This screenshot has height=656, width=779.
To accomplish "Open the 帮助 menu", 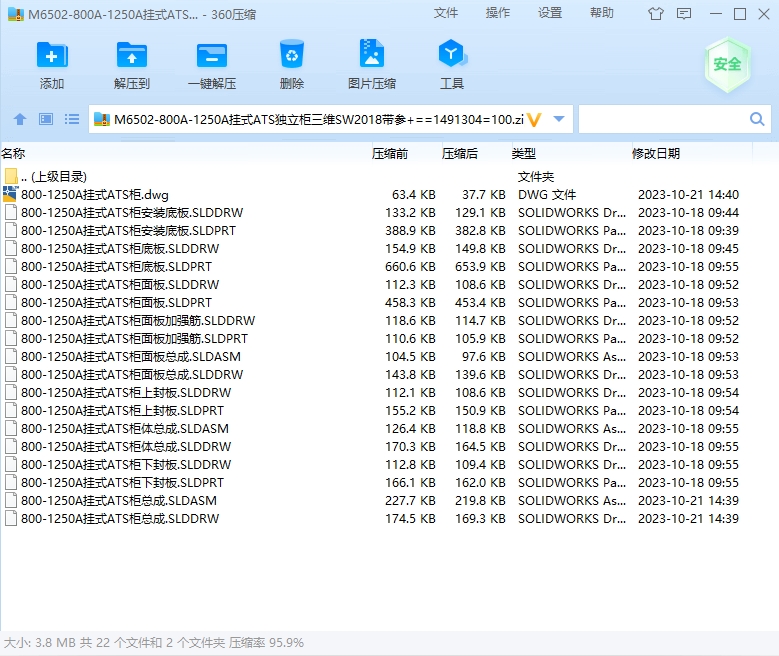I will point(602,13).
